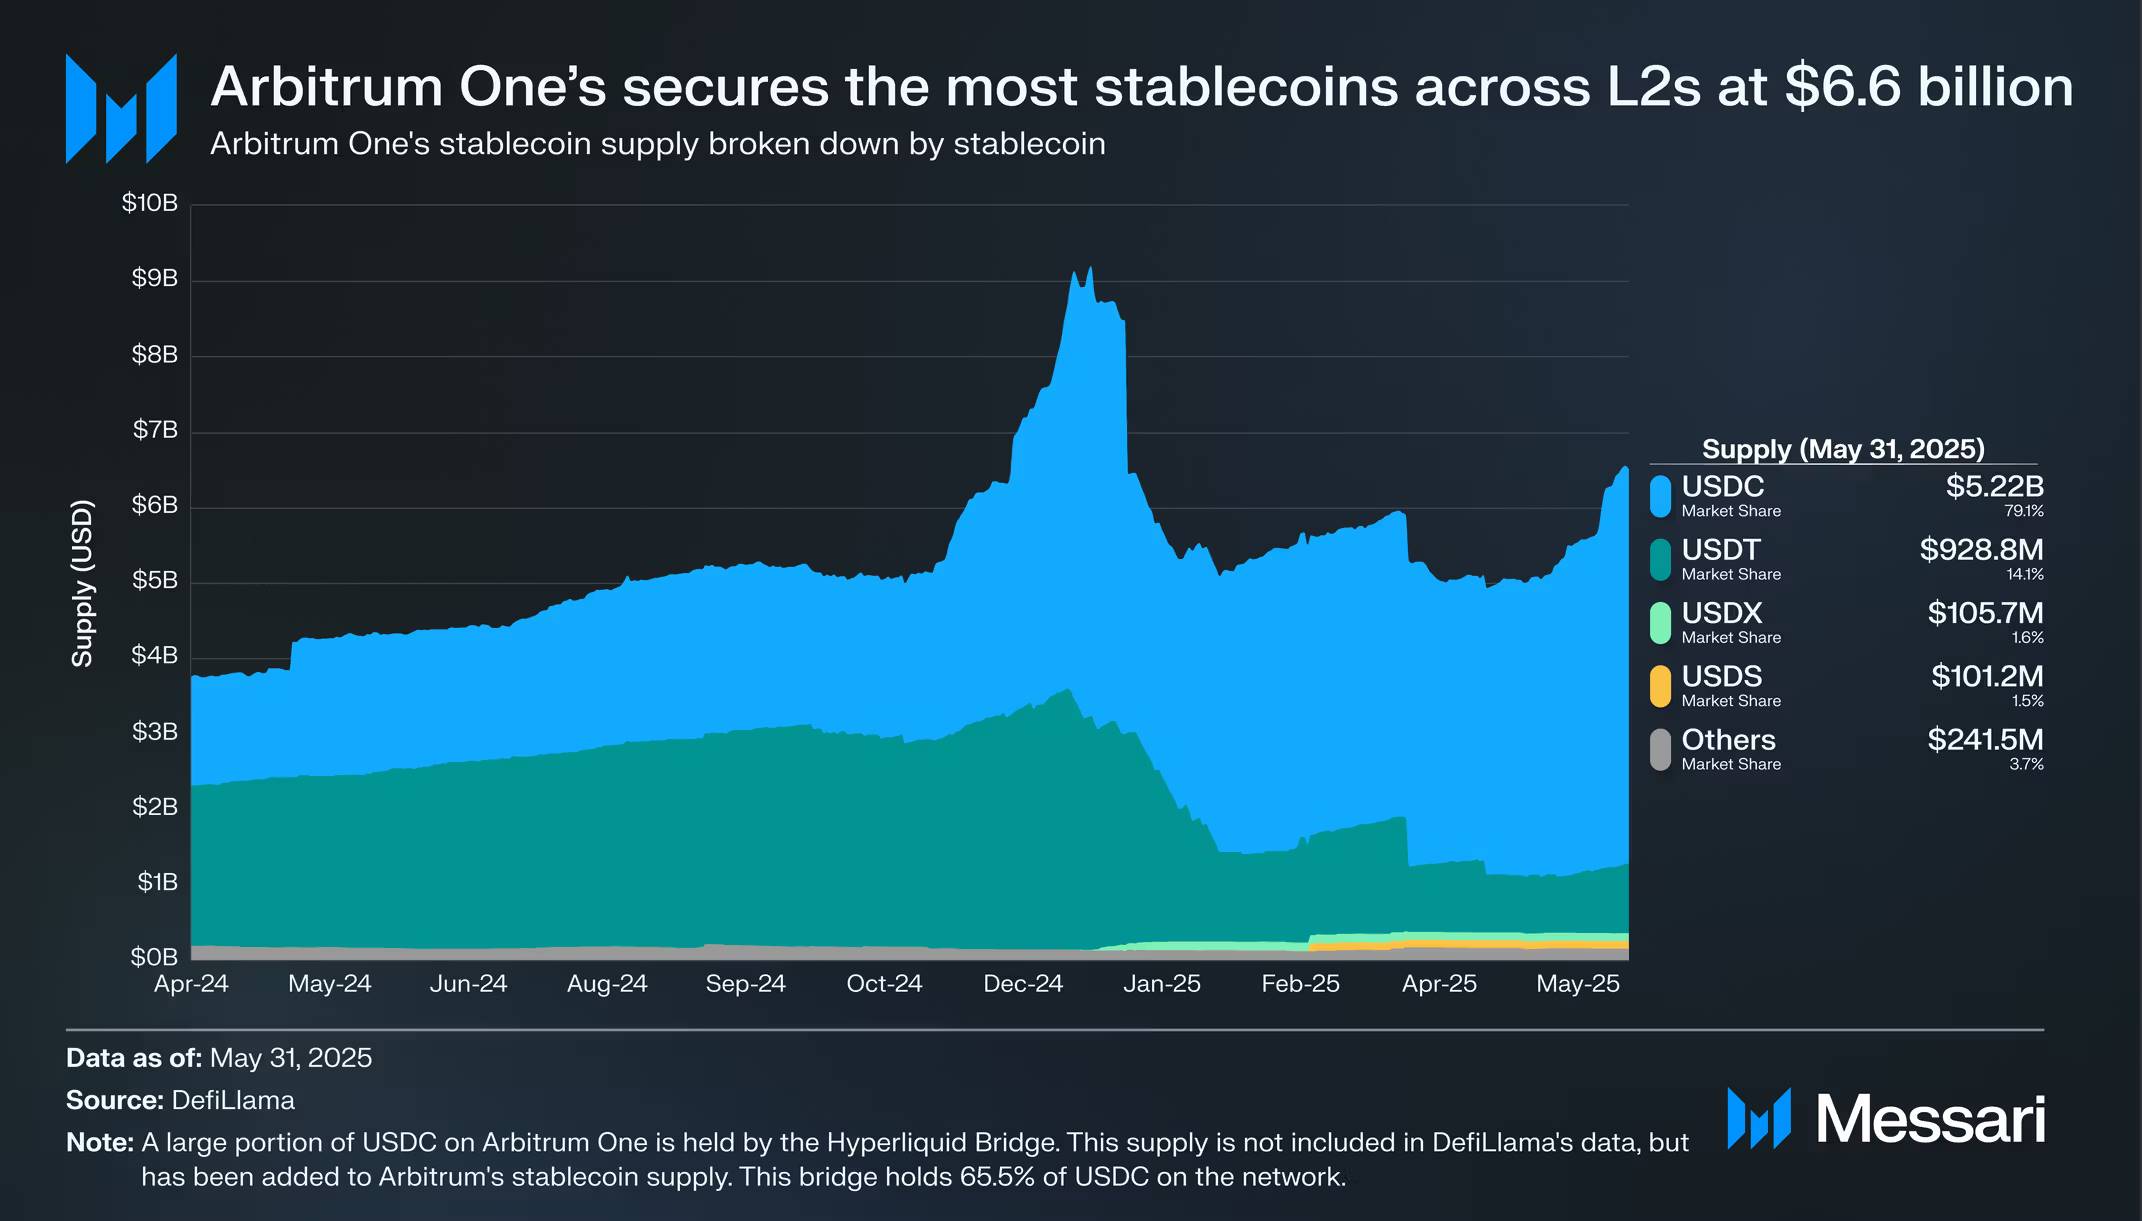
Task: Click the Supply (USD) axis title
Action: click(82, 583)
